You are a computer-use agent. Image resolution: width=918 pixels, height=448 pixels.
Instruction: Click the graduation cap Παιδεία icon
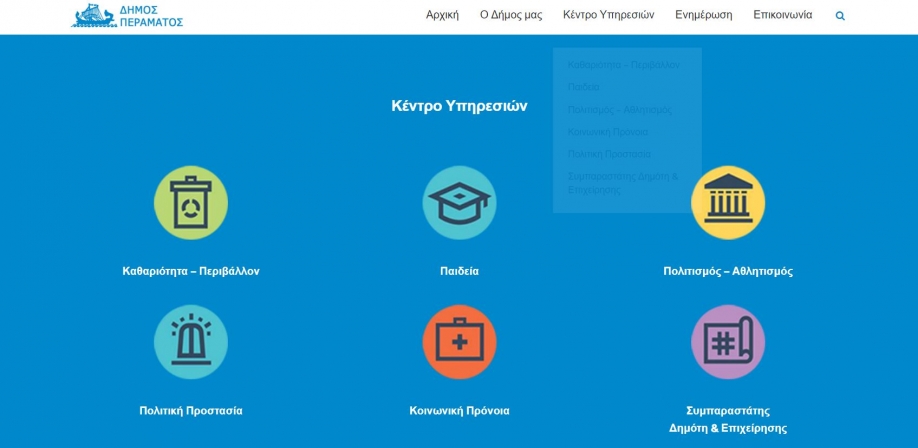[459, 203]
